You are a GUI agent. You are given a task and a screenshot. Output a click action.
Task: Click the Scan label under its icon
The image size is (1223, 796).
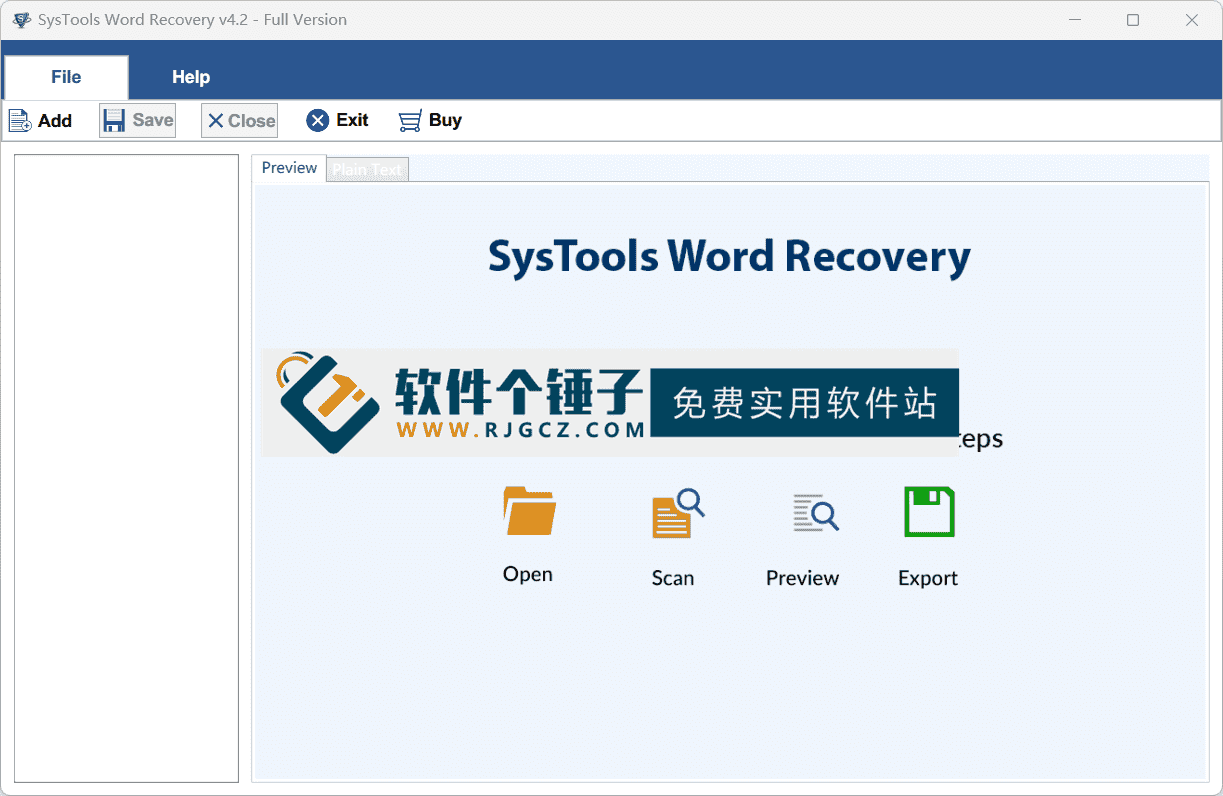click(672, 578)
